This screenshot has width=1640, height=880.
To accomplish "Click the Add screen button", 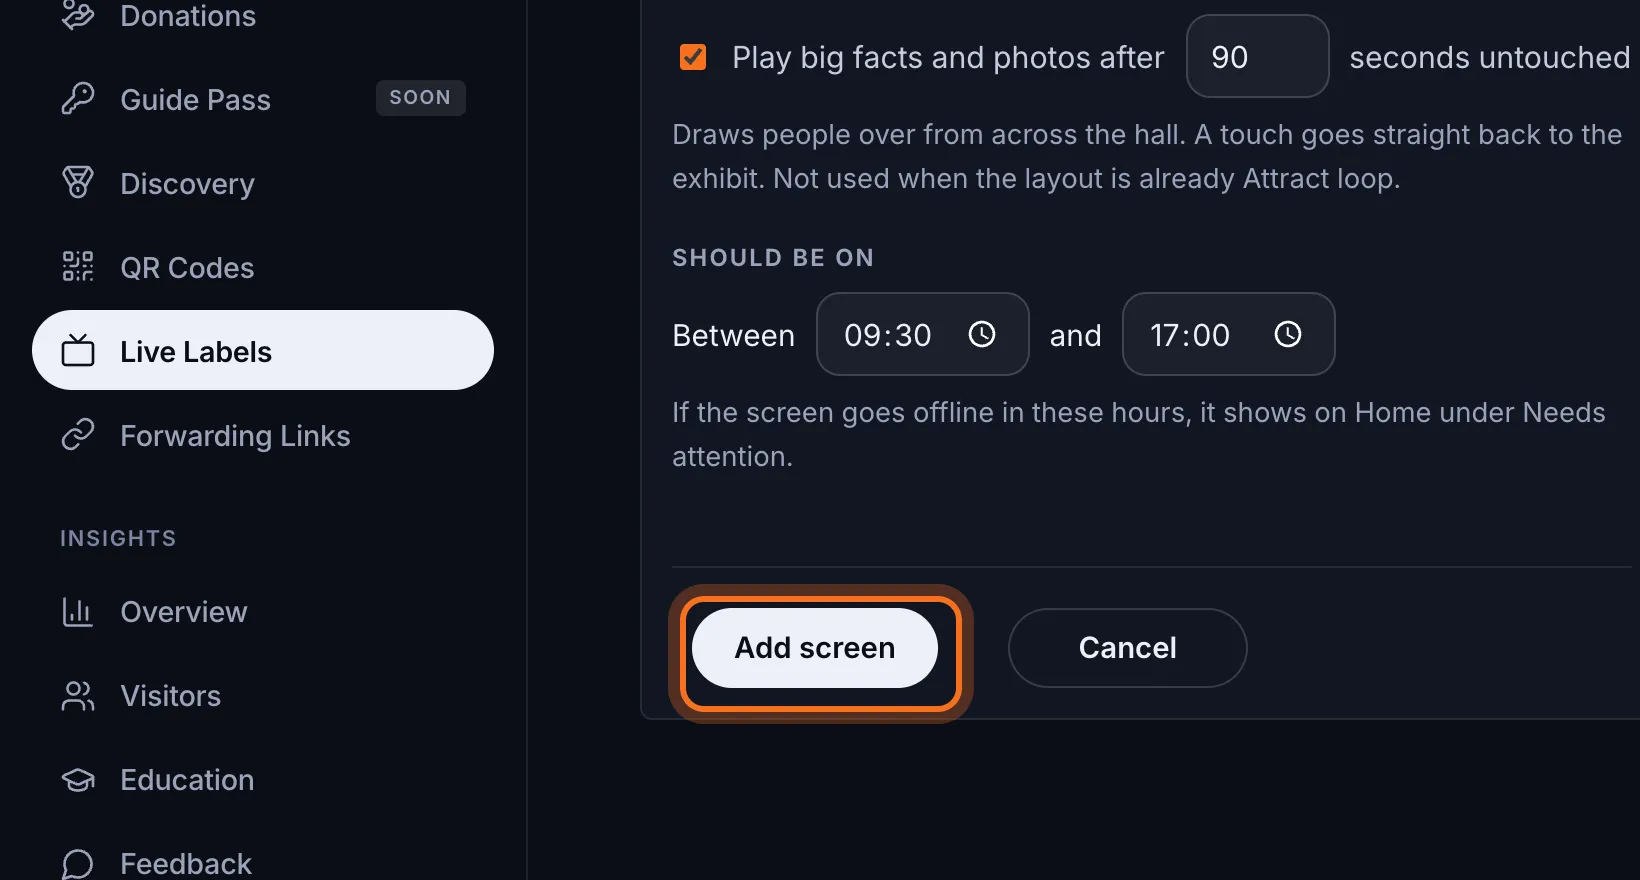I will point(815,648).
